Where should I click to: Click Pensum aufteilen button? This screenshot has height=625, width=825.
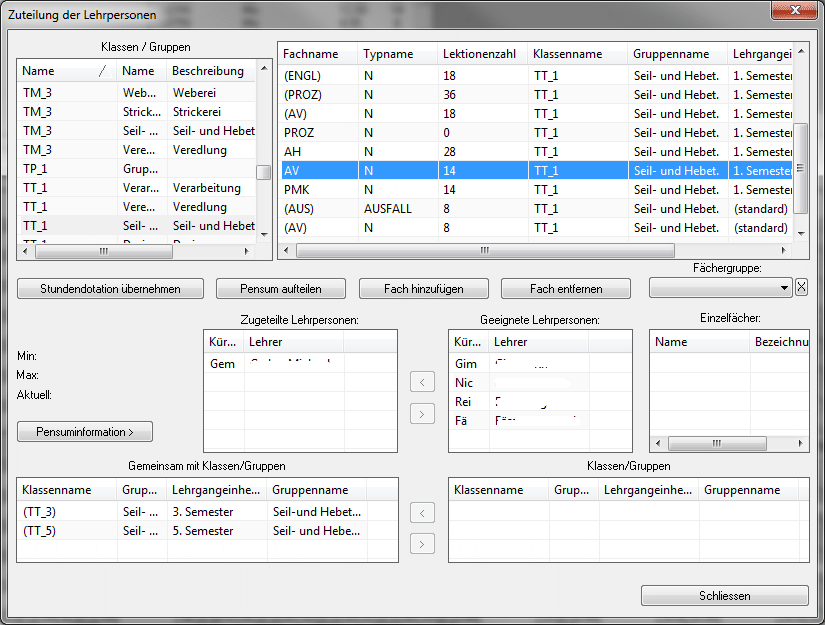281,289
